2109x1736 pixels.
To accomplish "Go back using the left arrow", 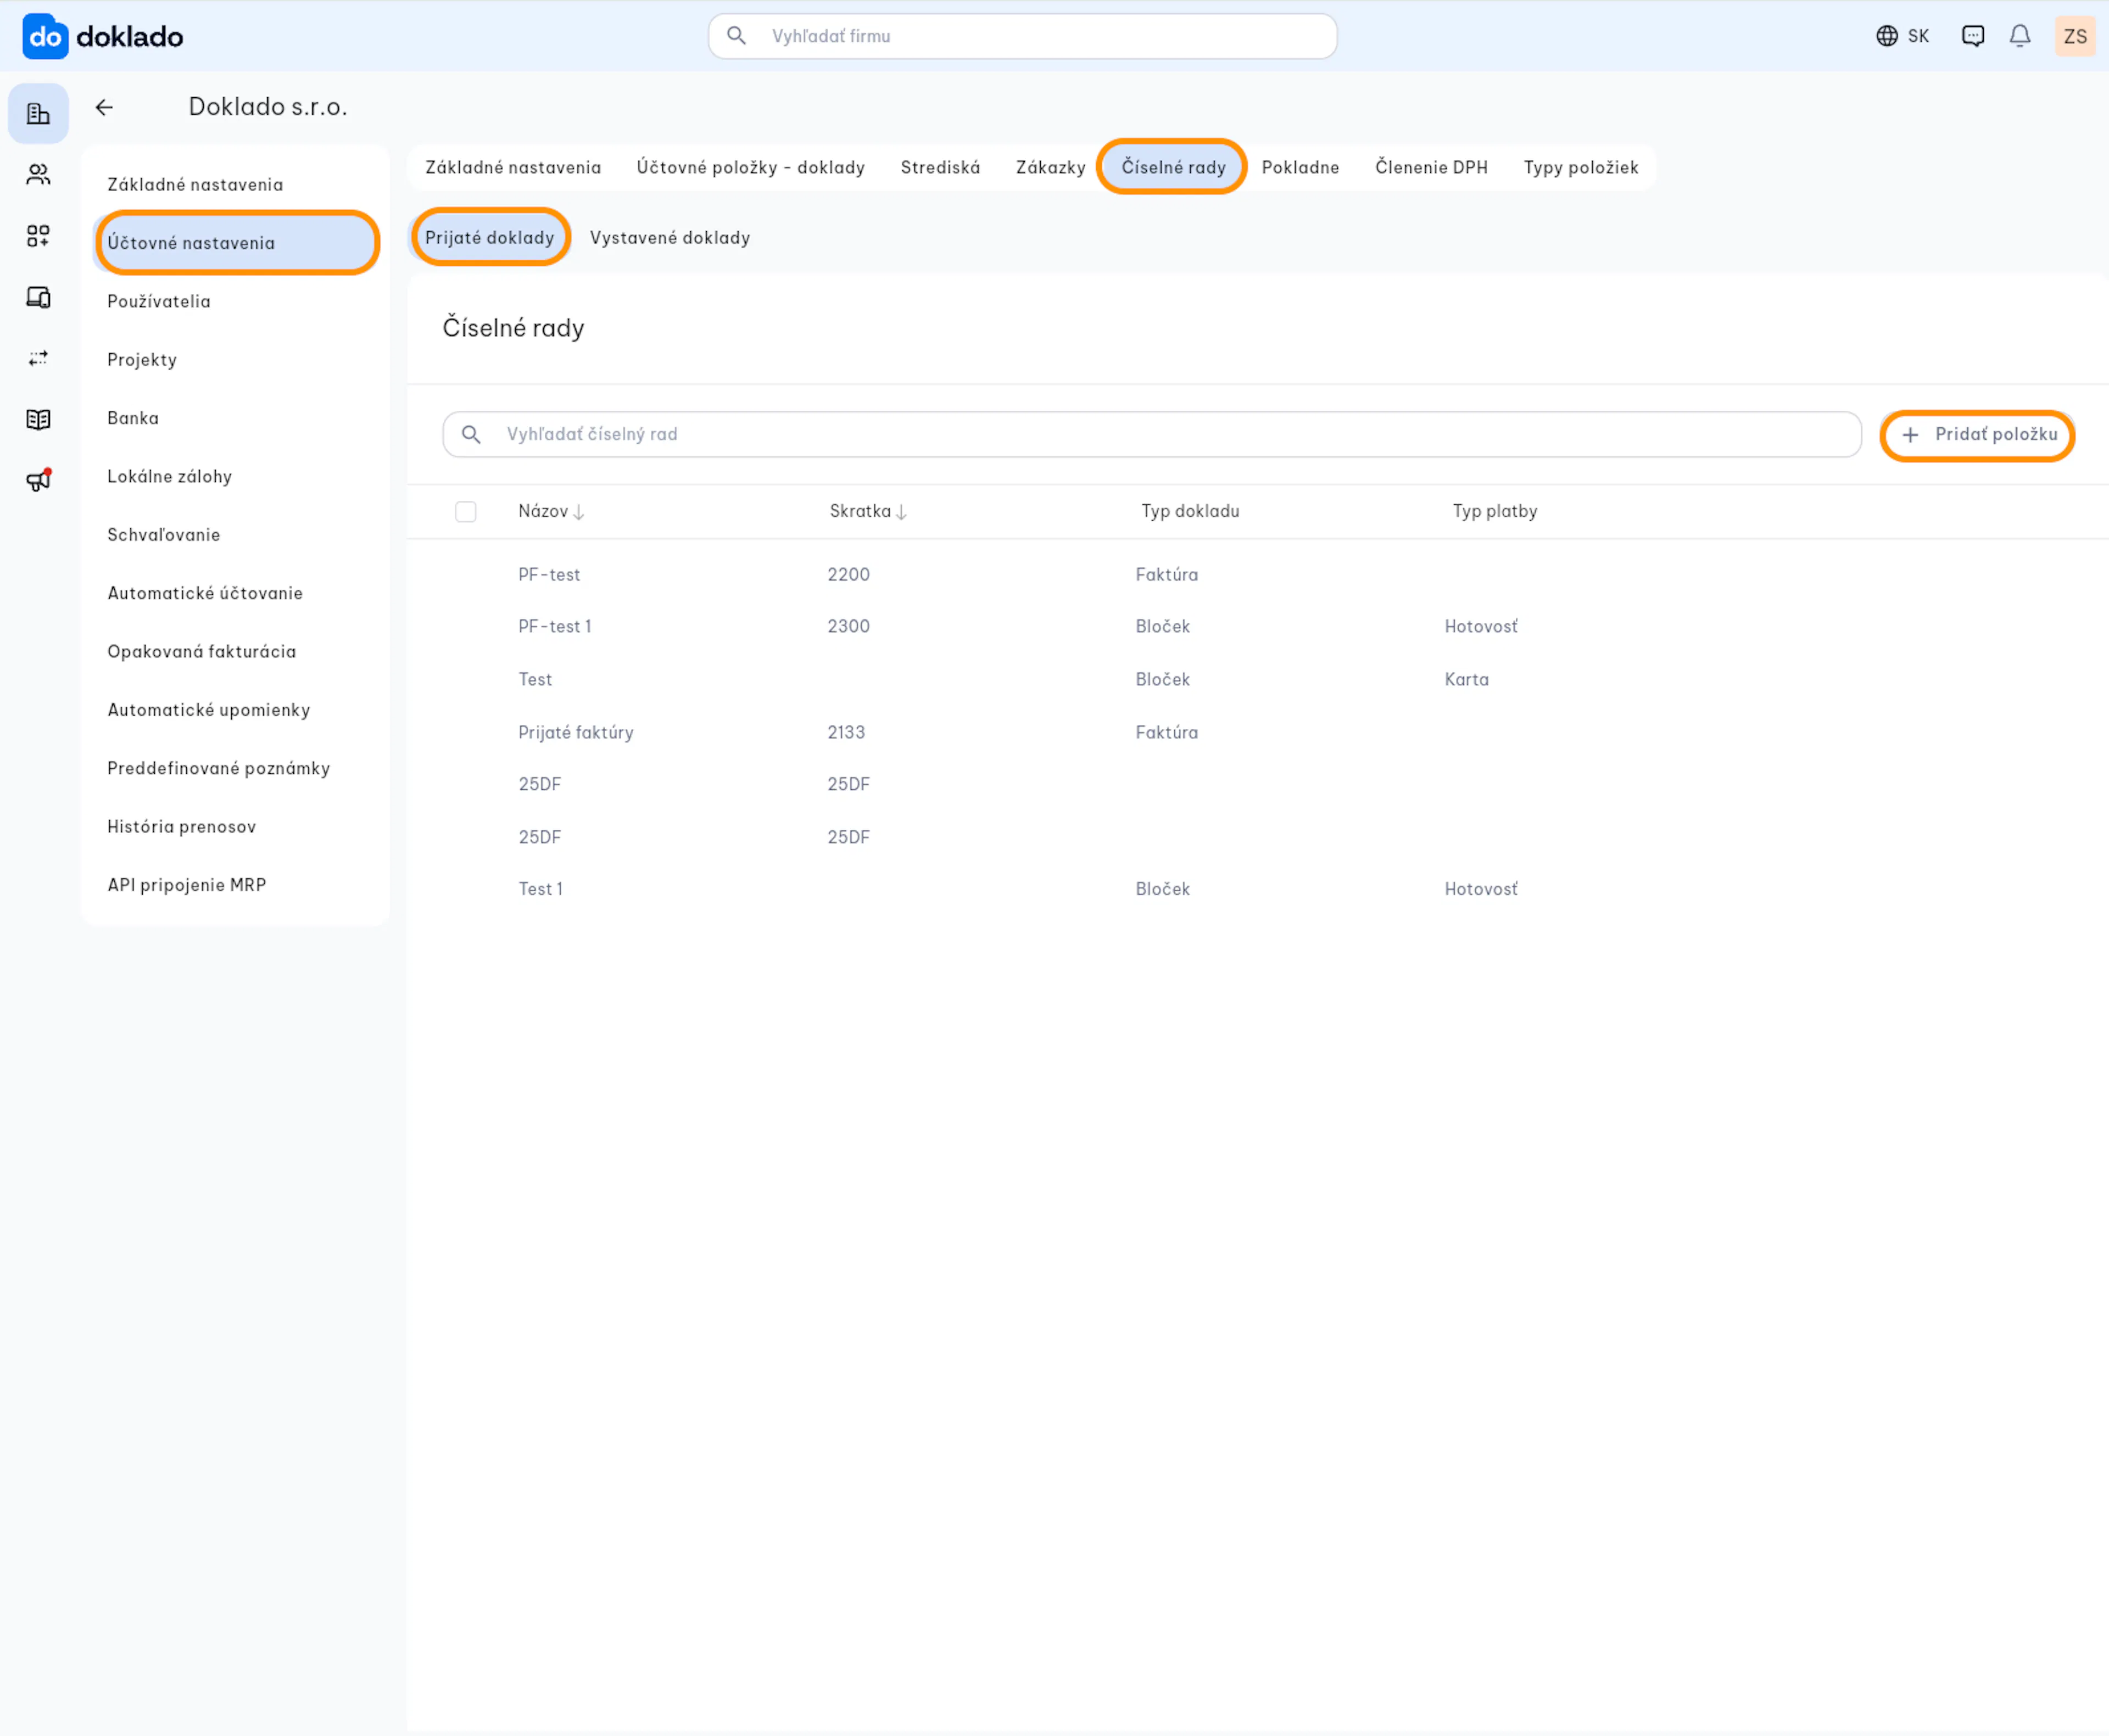I will pyautogui.click(x=104, y=107).
